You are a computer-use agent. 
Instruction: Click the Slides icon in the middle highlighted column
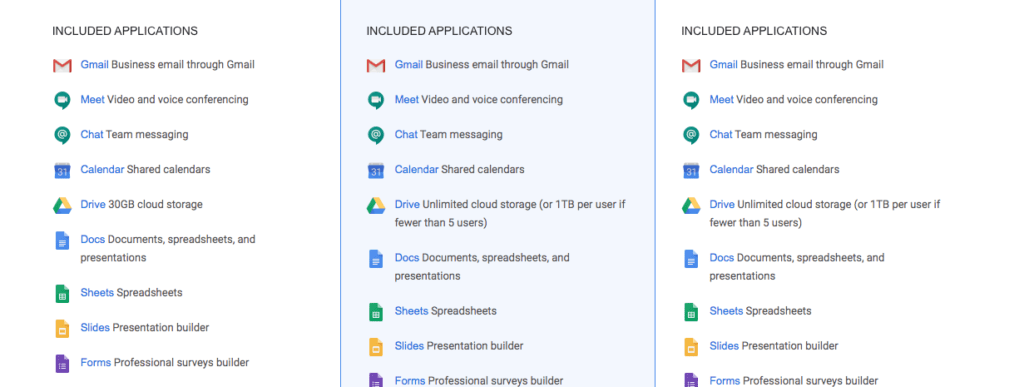tap(376, 347)
